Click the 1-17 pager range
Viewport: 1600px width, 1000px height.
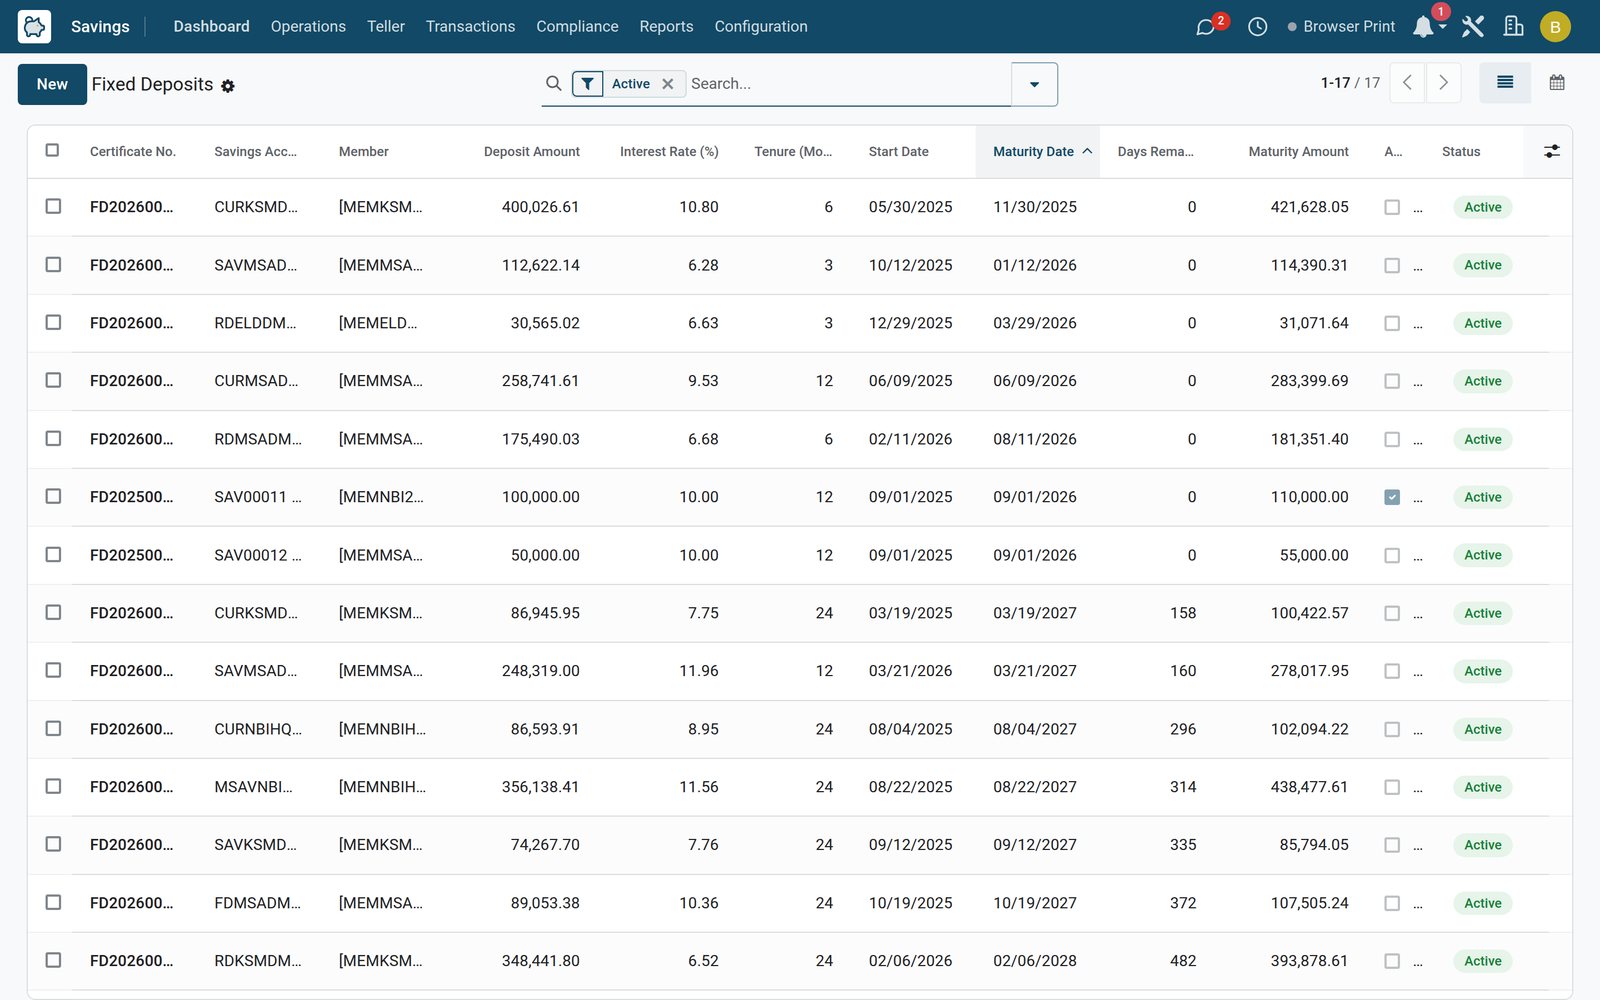[x=1335, y=83]
